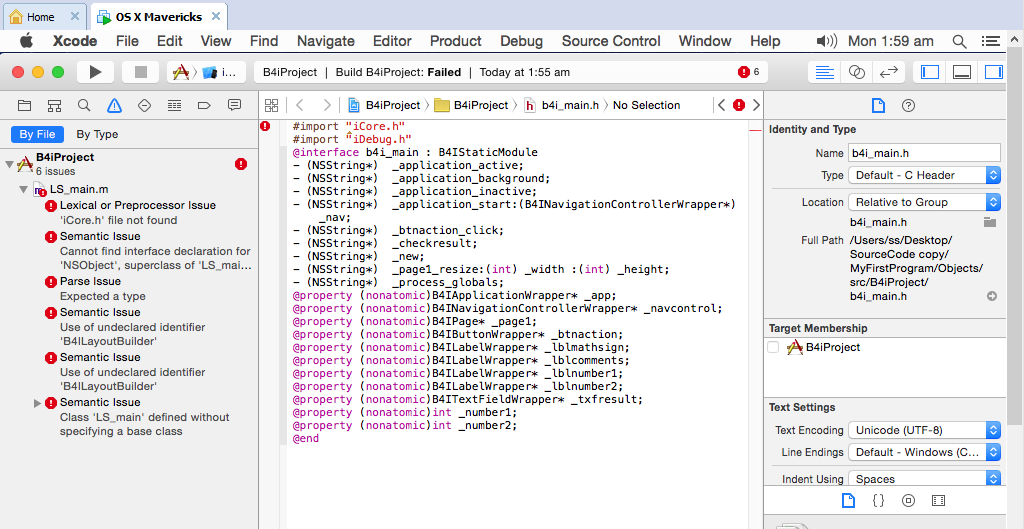The height and width of the screenshot is (529, 1024).
Task: Open the Type dropdown Default - C Header
Action: coord(924,175)
